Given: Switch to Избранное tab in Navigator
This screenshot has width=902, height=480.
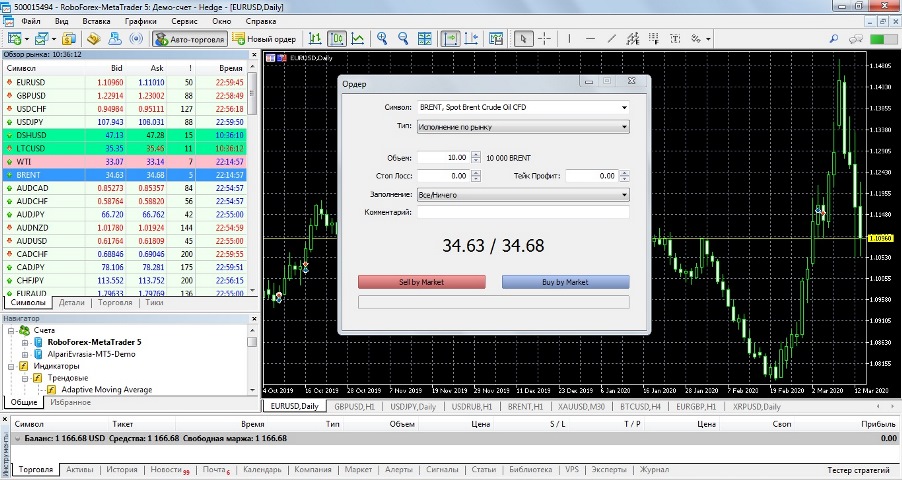Looking at the screenshot, I should click(x=70, y=402).
